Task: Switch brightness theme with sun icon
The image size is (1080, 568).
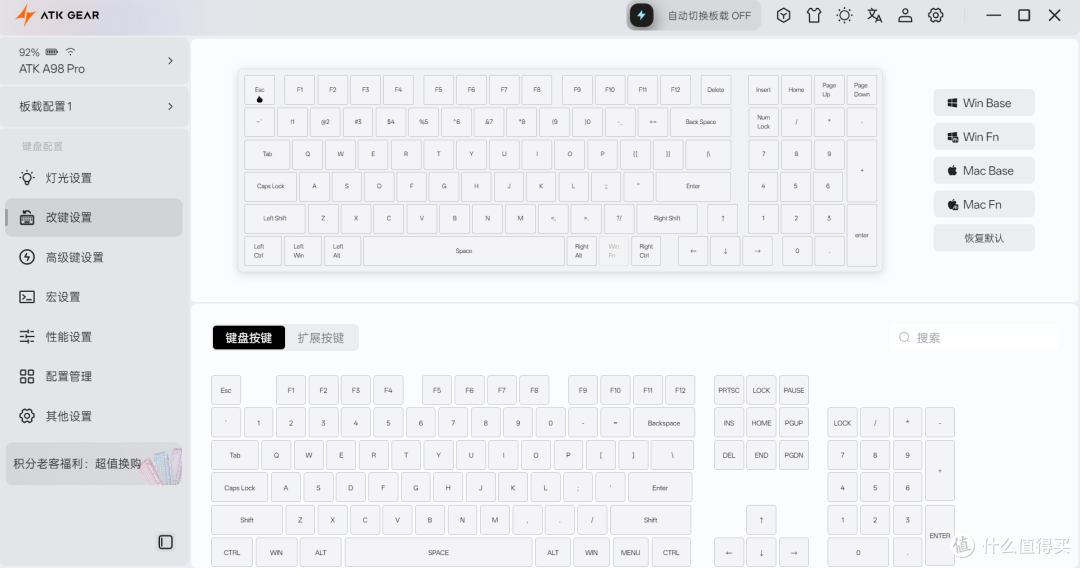Action: point(844,15)
